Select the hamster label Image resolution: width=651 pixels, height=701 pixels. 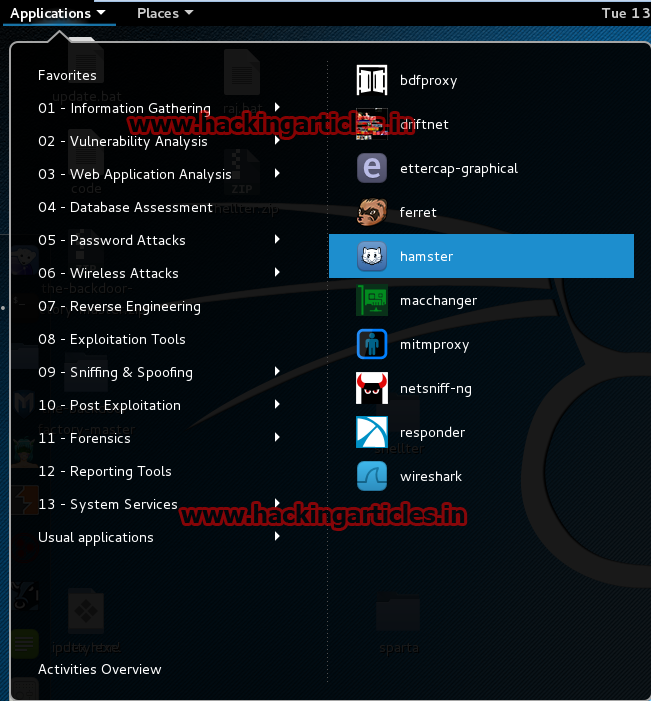point(426,256)
